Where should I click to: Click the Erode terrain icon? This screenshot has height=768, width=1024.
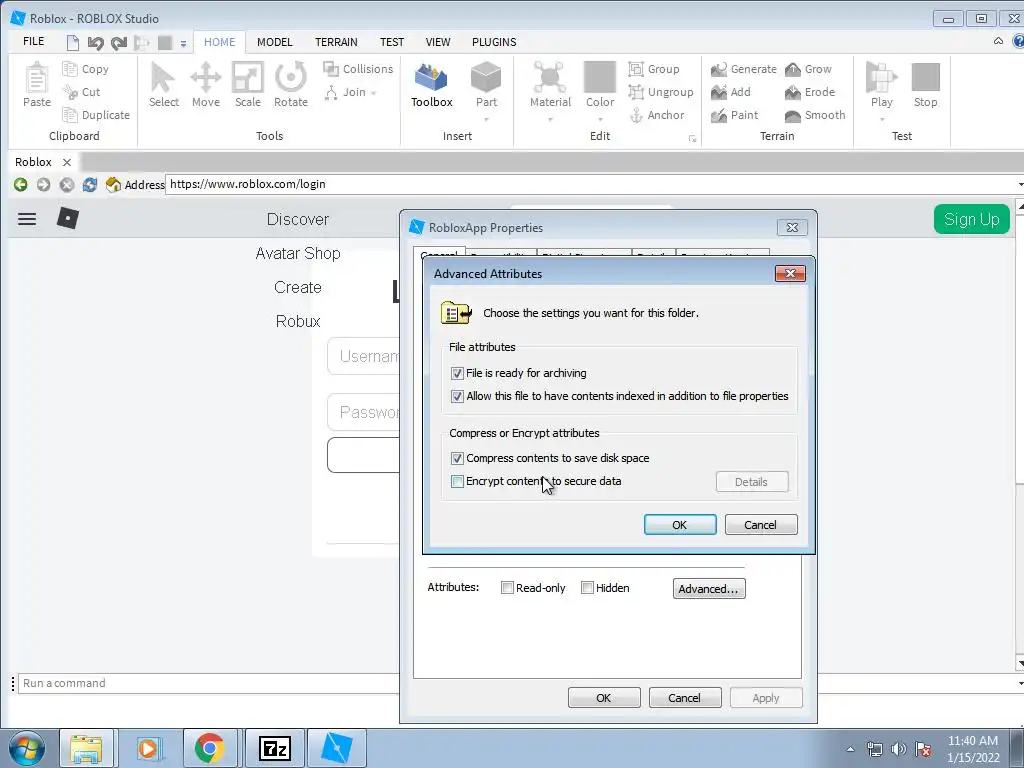coord(793,92)
